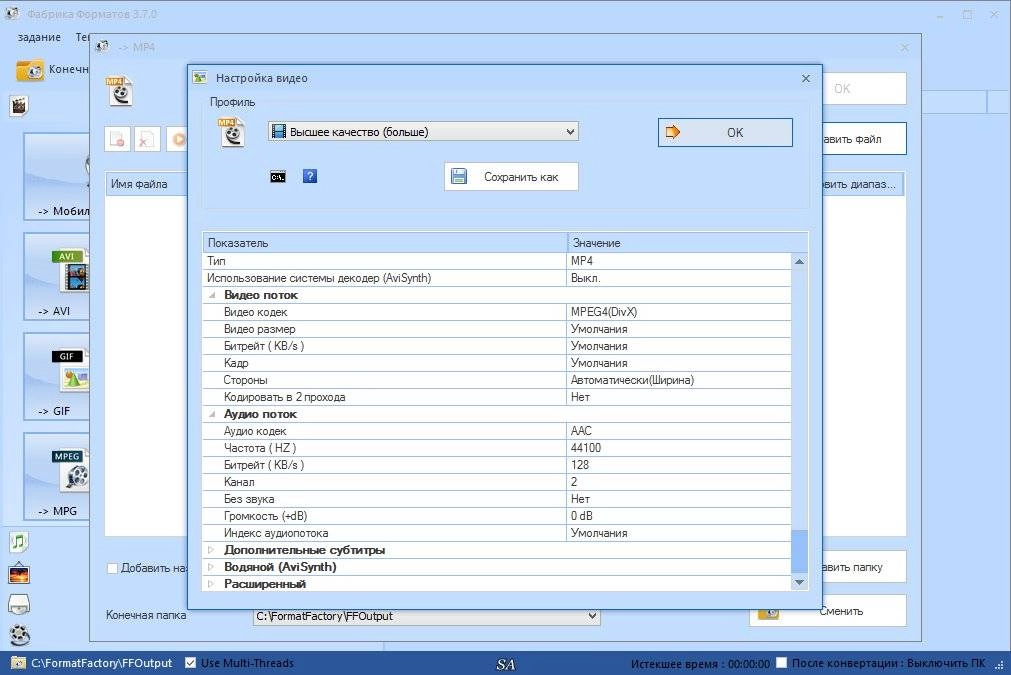
Task: Click the Значение column header
Action: [x=687, y=243]
